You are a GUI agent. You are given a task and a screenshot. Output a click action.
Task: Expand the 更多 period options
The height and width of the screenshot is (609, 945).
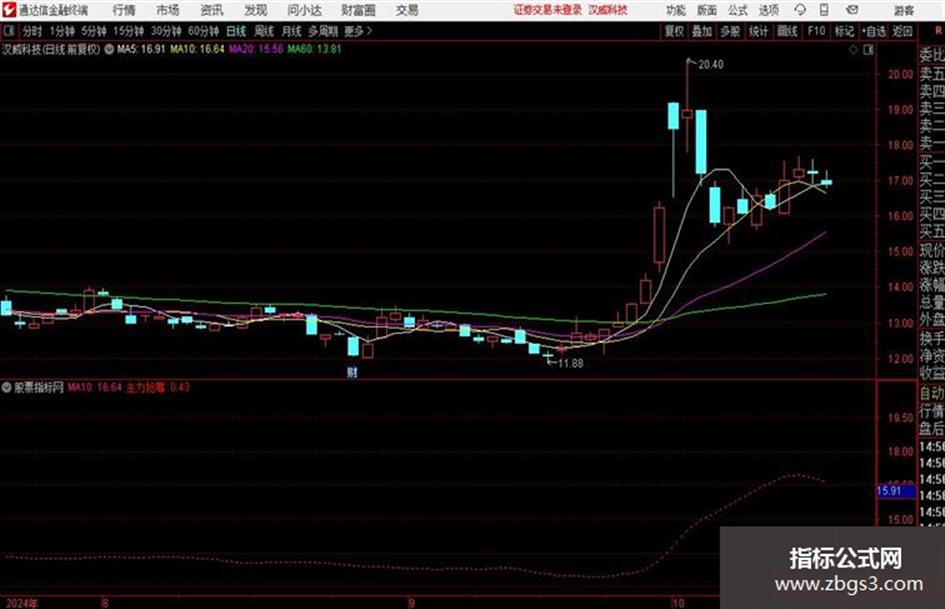point(358,31)
